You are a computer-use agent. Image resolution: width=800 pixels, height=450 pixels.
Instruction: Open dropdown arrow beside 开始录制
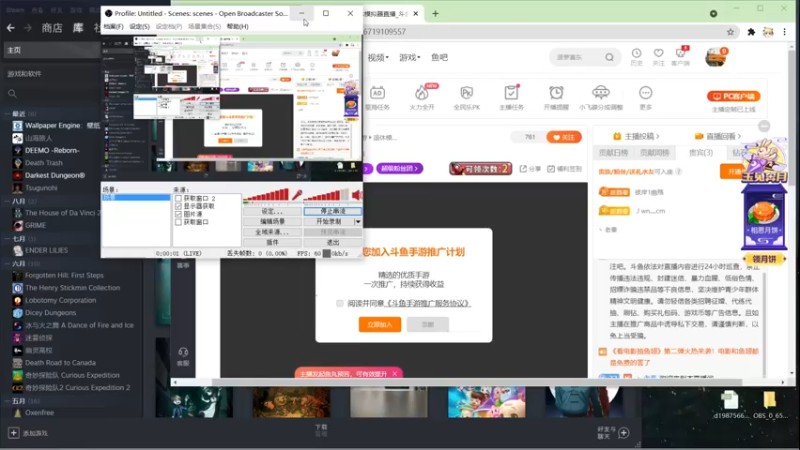[358, 221]
